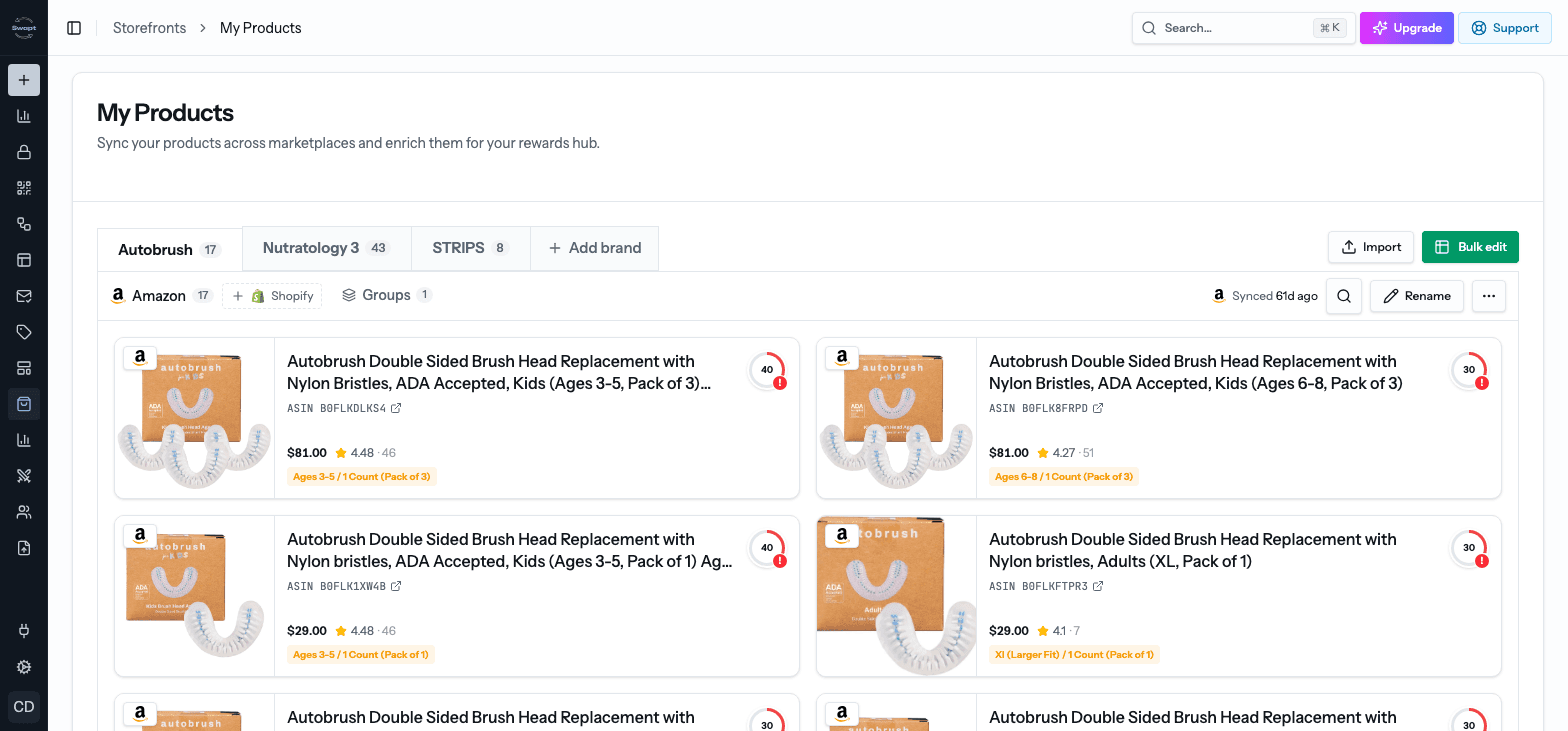Open the Support button
The height and width of the screenshot is (731, 1568).
(x=1505, y=28)
